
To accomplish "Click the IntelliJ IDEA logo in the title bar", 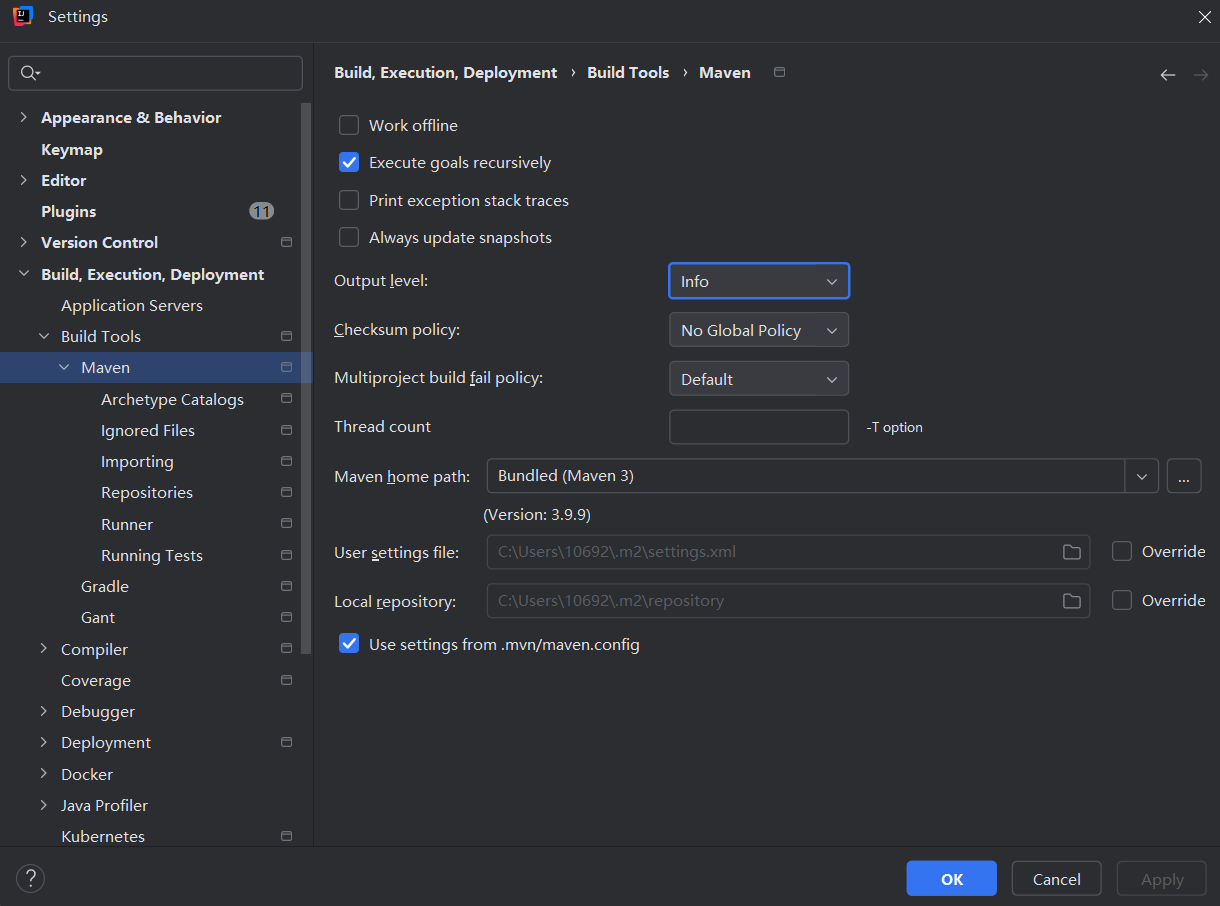I will coord(23,16).
